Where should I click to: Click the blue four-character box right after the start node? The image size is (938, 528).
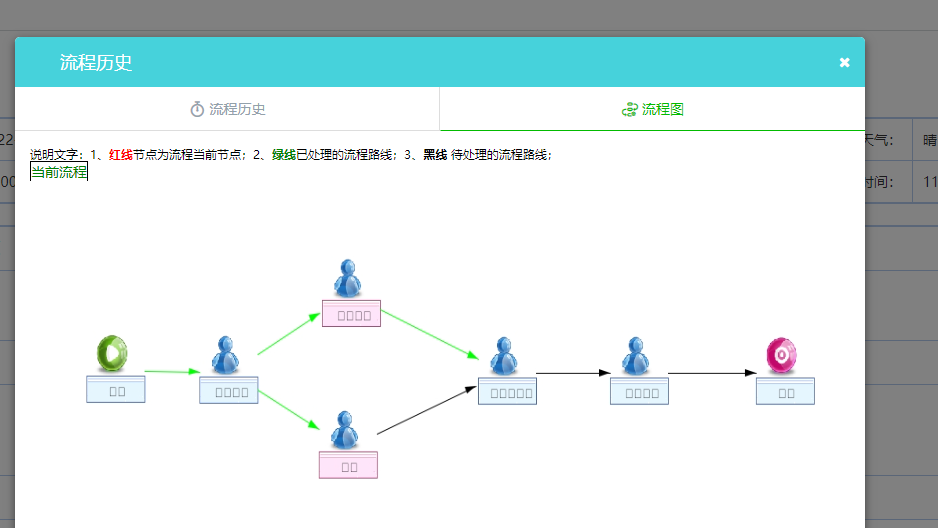click(229, 390)
